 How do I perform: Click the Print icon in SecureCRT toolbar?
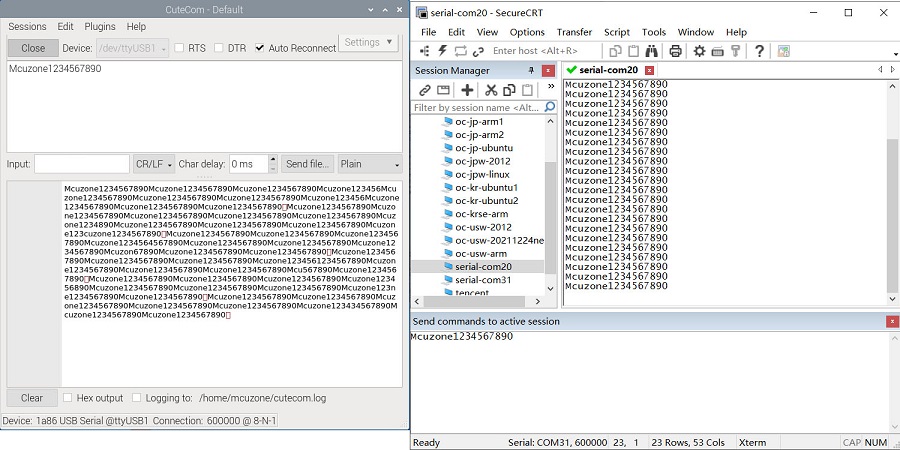coord(676,51)
